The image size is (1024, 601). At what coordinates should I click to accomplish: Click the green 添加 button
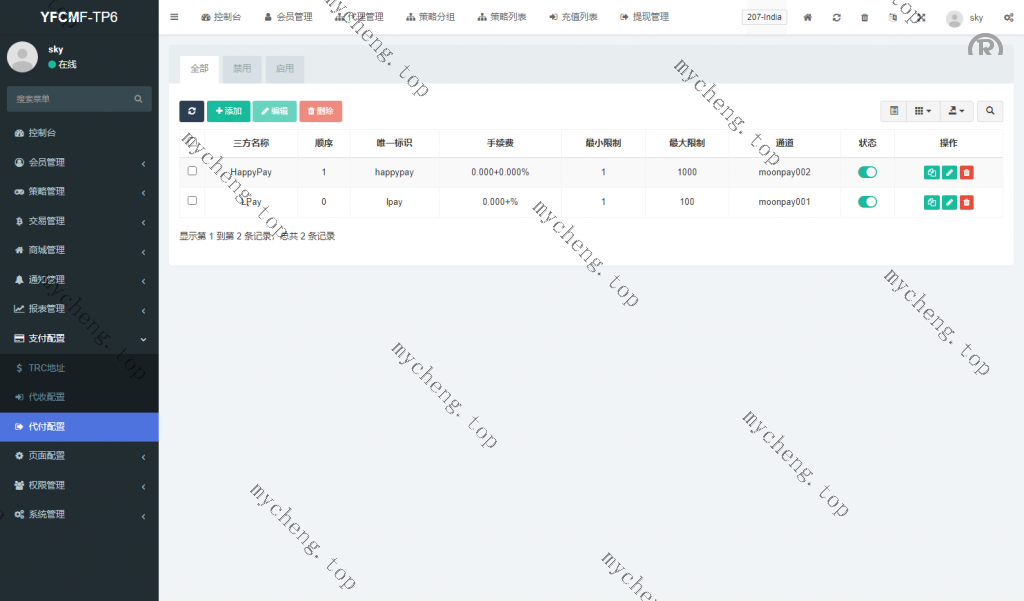(229, 111)
